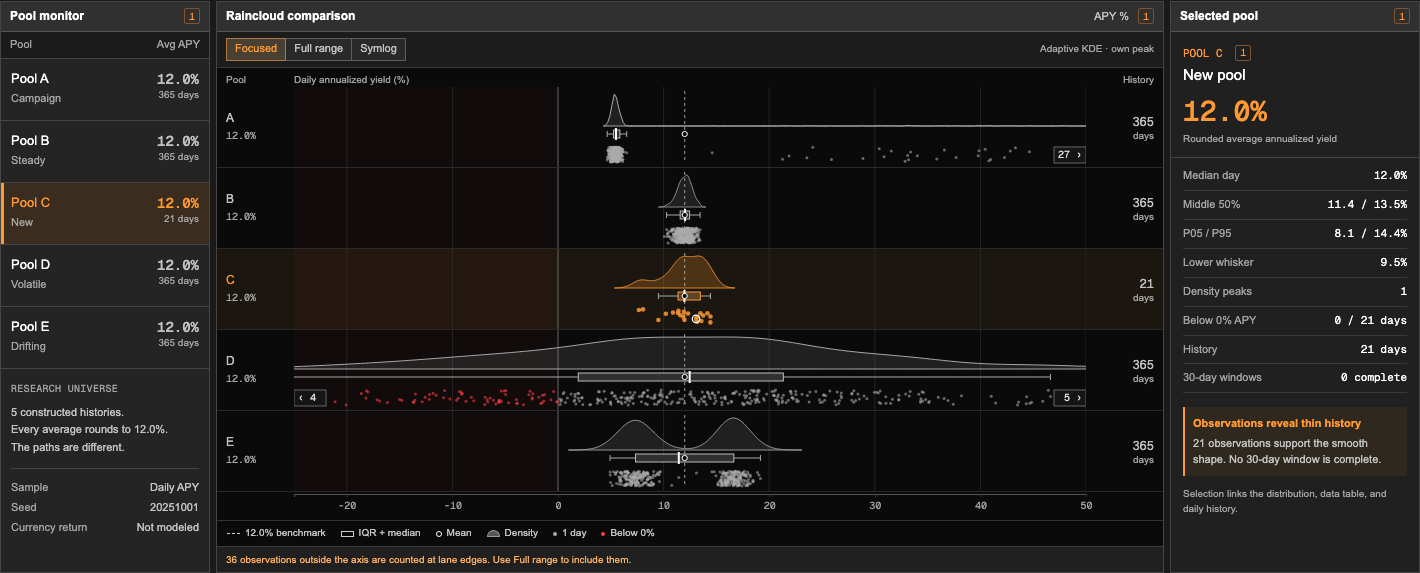Click the Observations reveal thin history callout
This screenshot has width=1420, height=573.
coord(1294,441)
